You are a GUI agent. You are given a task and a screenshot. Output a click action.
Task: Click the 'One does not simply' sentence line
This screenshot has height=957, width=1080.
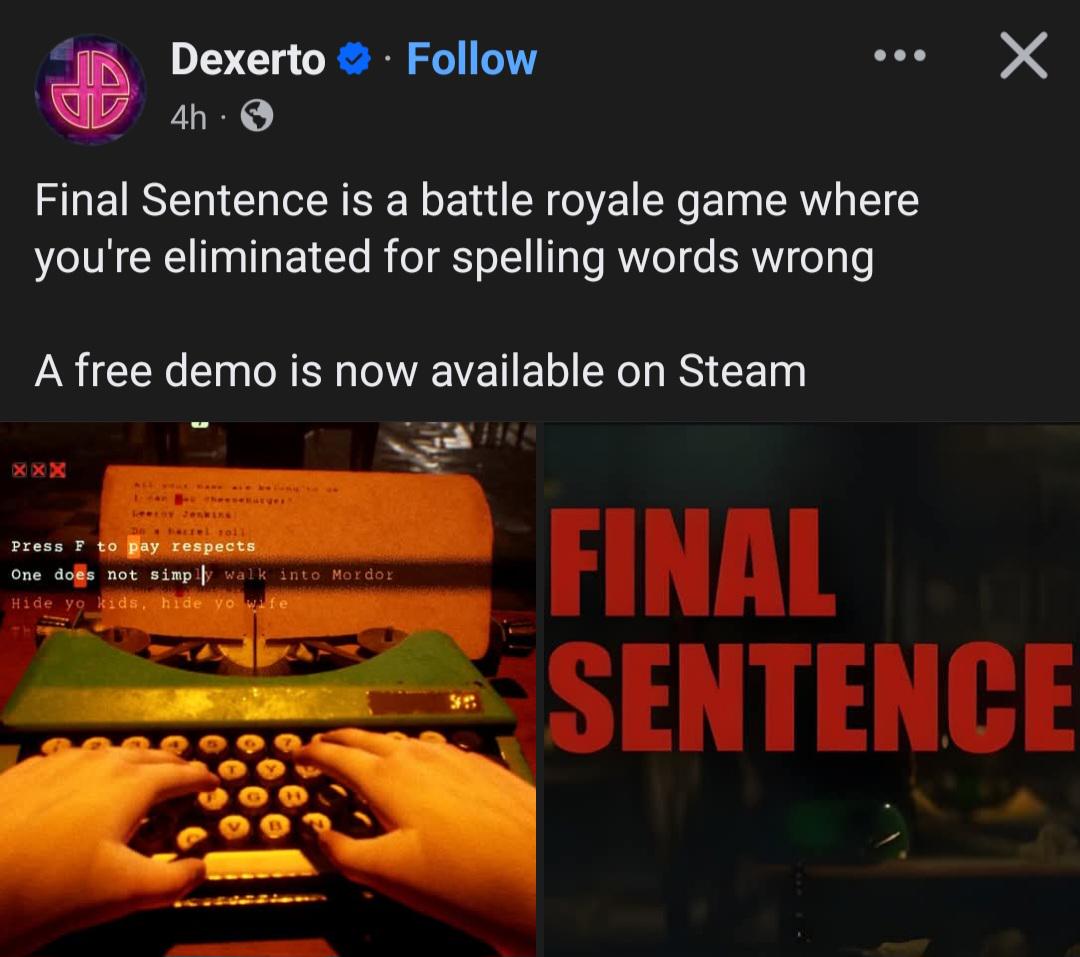pos(202,575)
